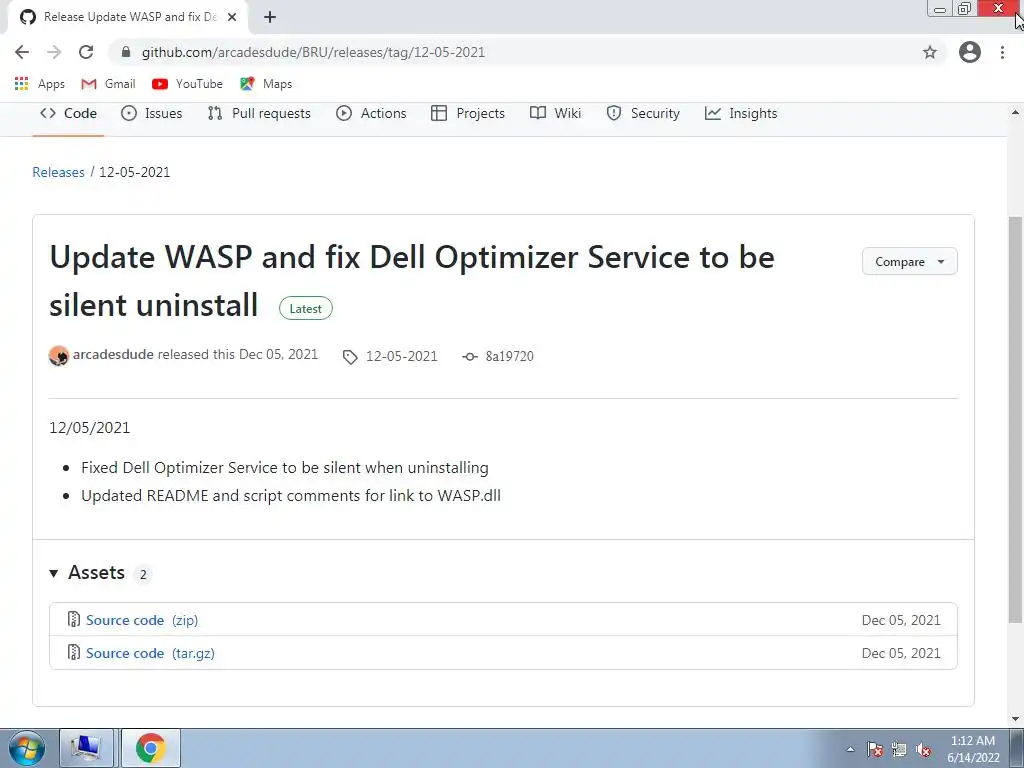Close the Release Update WASP tab
Image resolution: width=1024 pixels, height=768 pixels.
[x=232, y=17]
